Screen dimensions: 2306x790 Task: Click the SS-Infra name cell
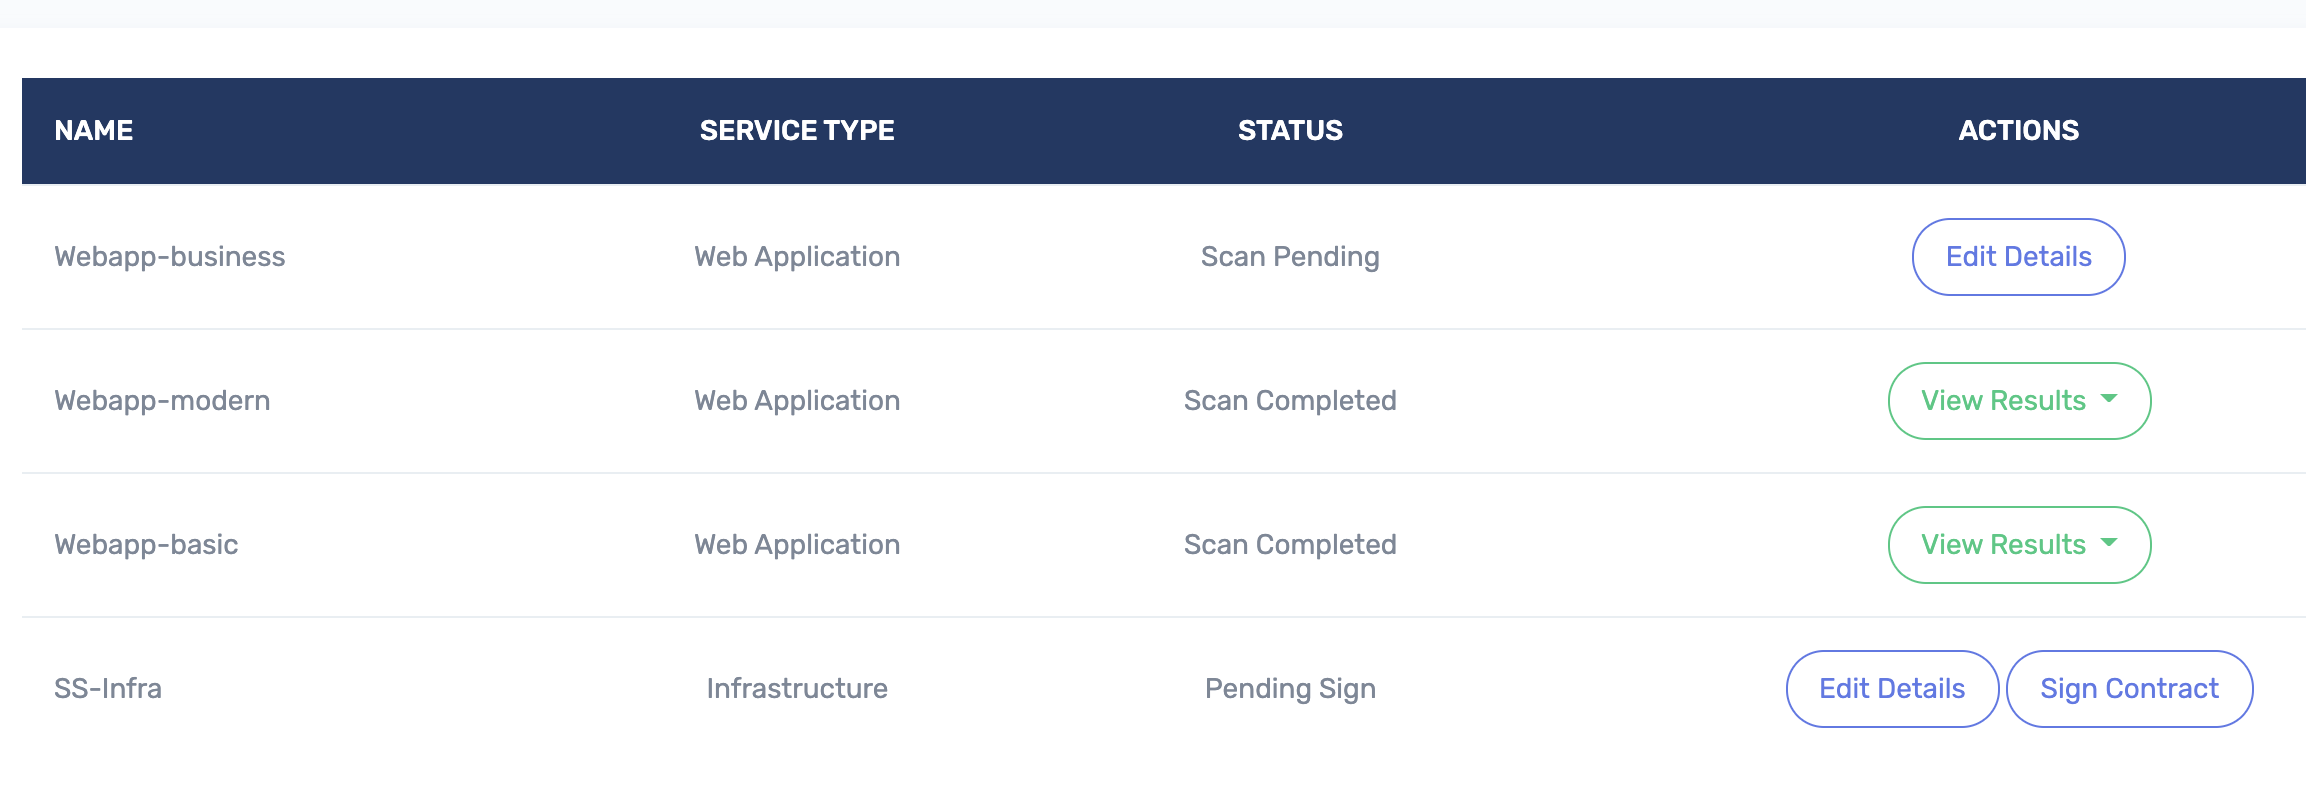point(108,689)
